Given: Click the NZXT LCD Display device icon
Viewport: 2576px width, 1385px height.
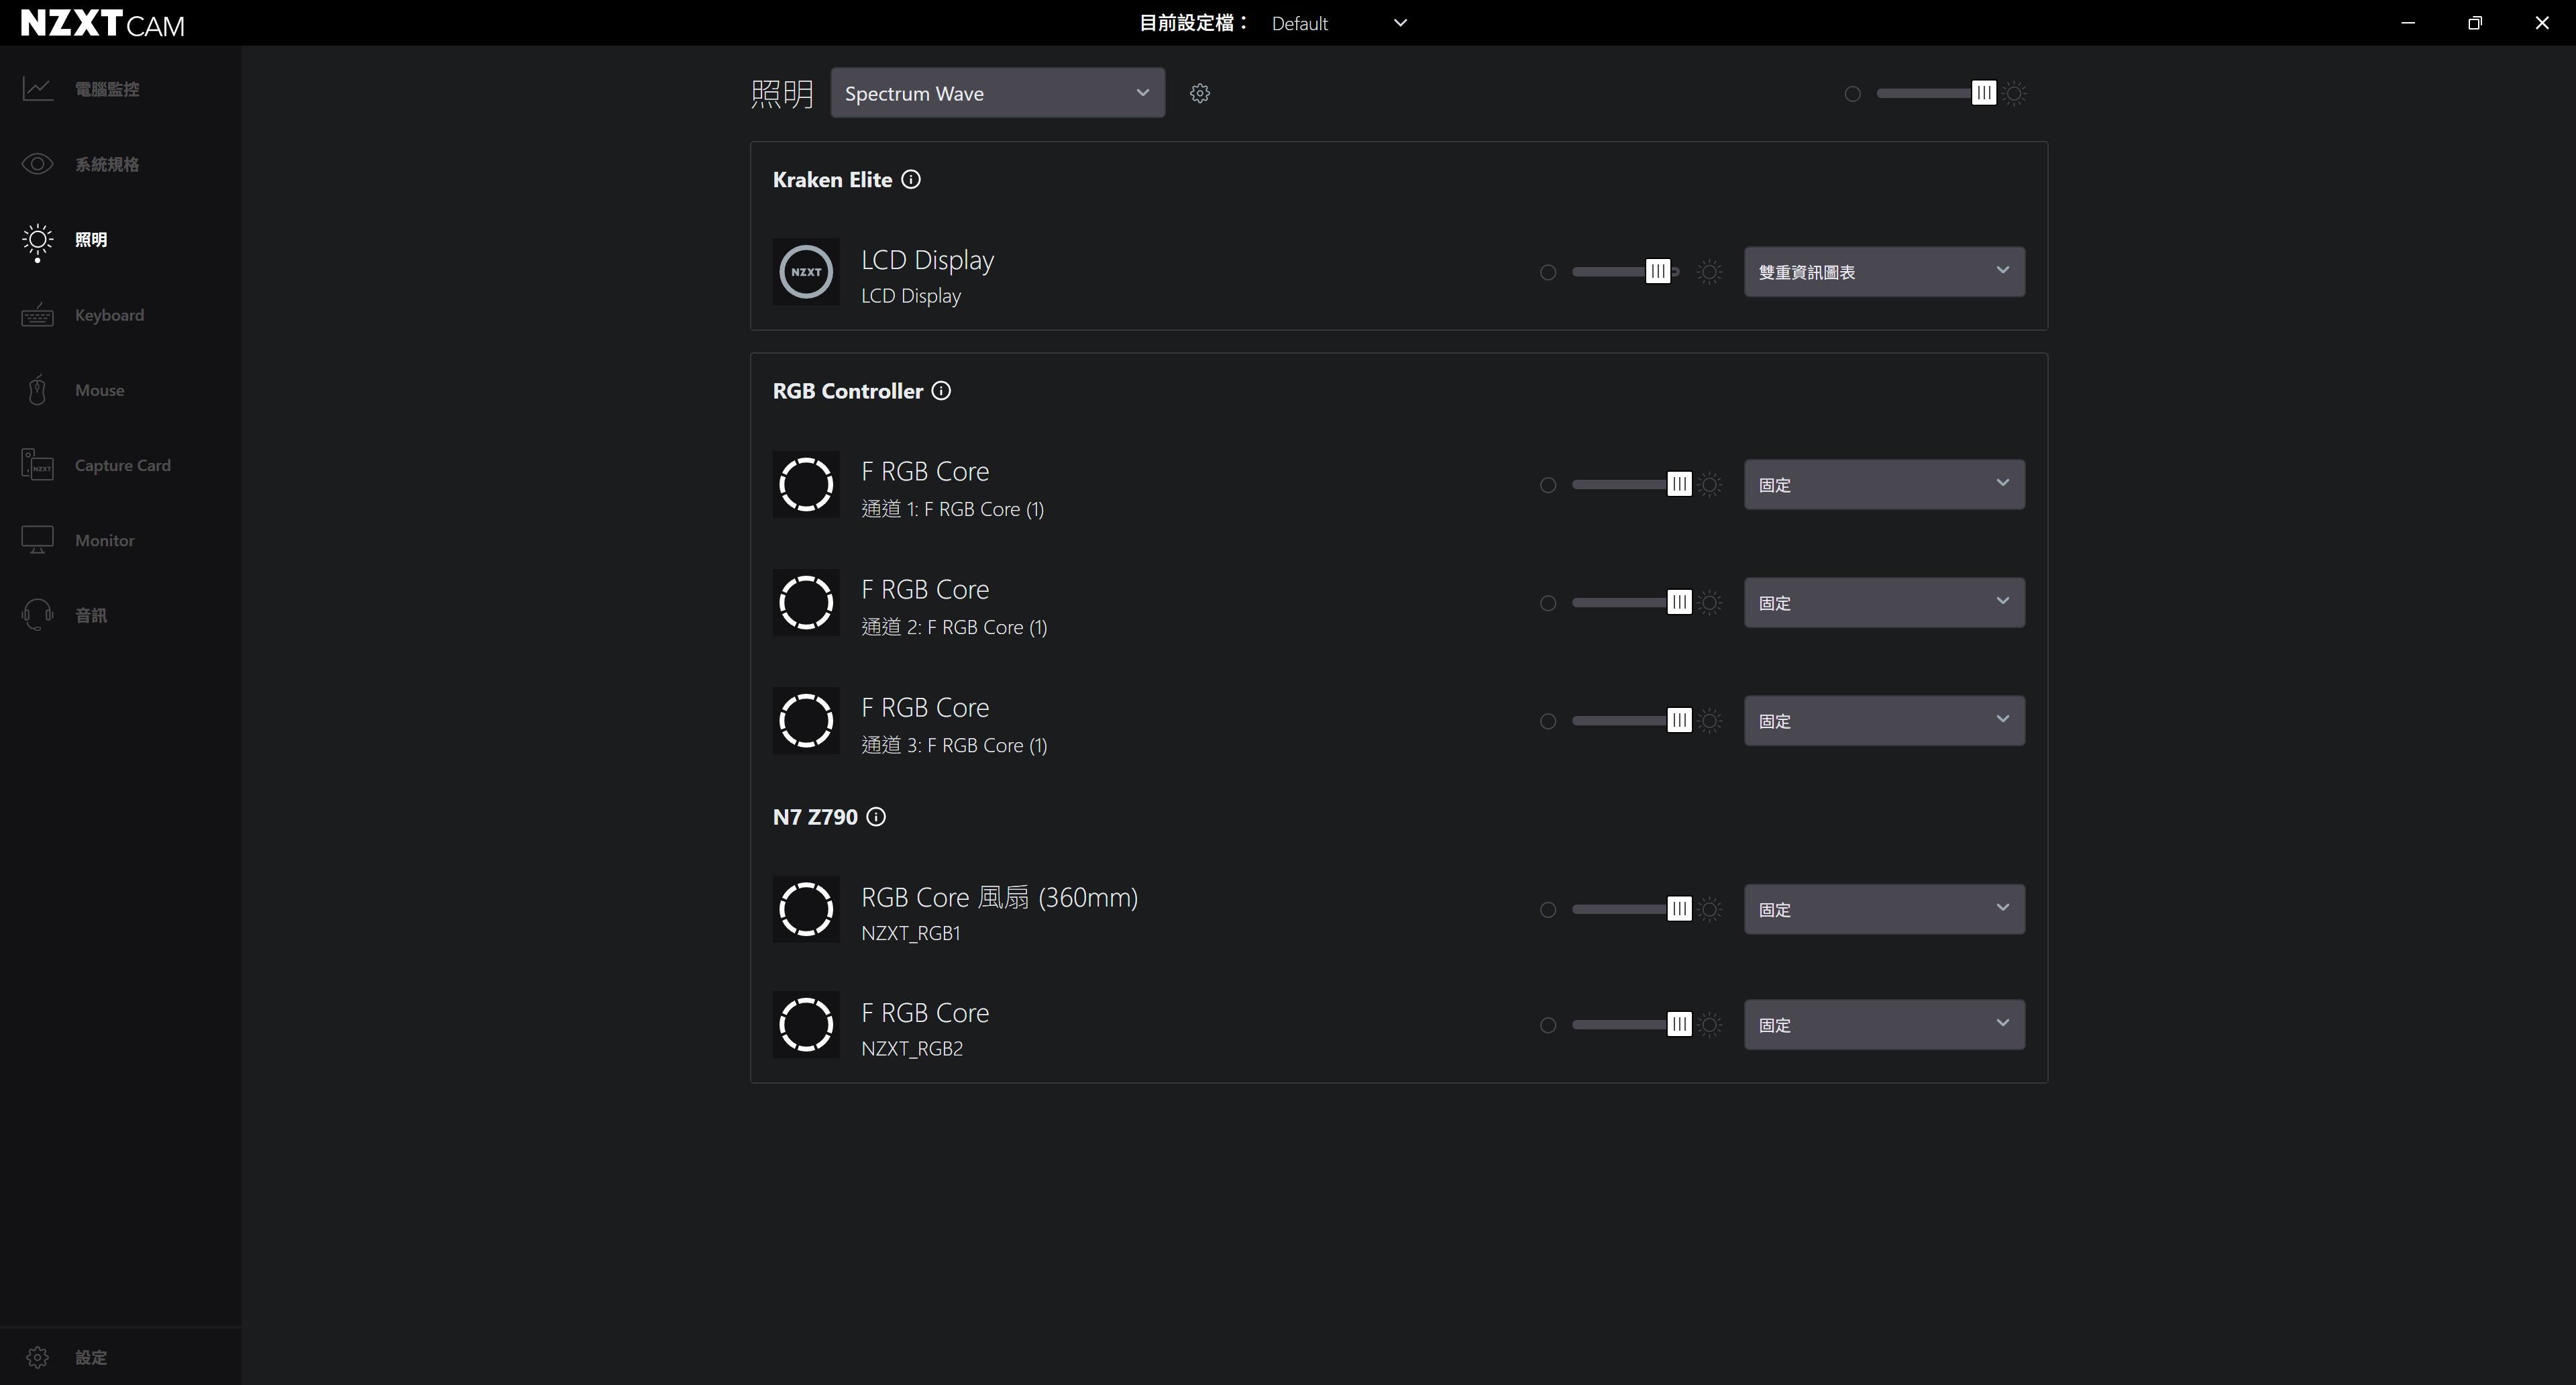Looking at the screenshot, I should pyautogui.click(x=806, y=271).
